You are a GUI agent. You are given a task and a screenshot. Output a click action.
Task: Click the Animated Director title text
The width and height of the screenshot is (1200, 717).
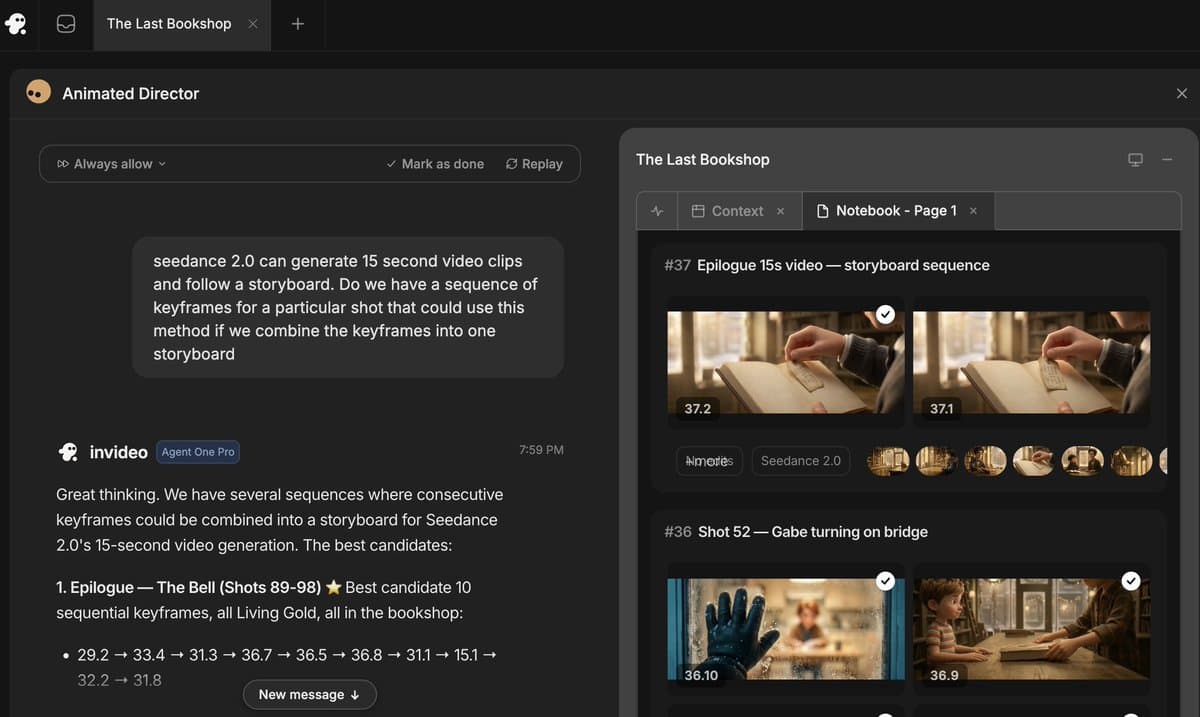click(131, 94)
